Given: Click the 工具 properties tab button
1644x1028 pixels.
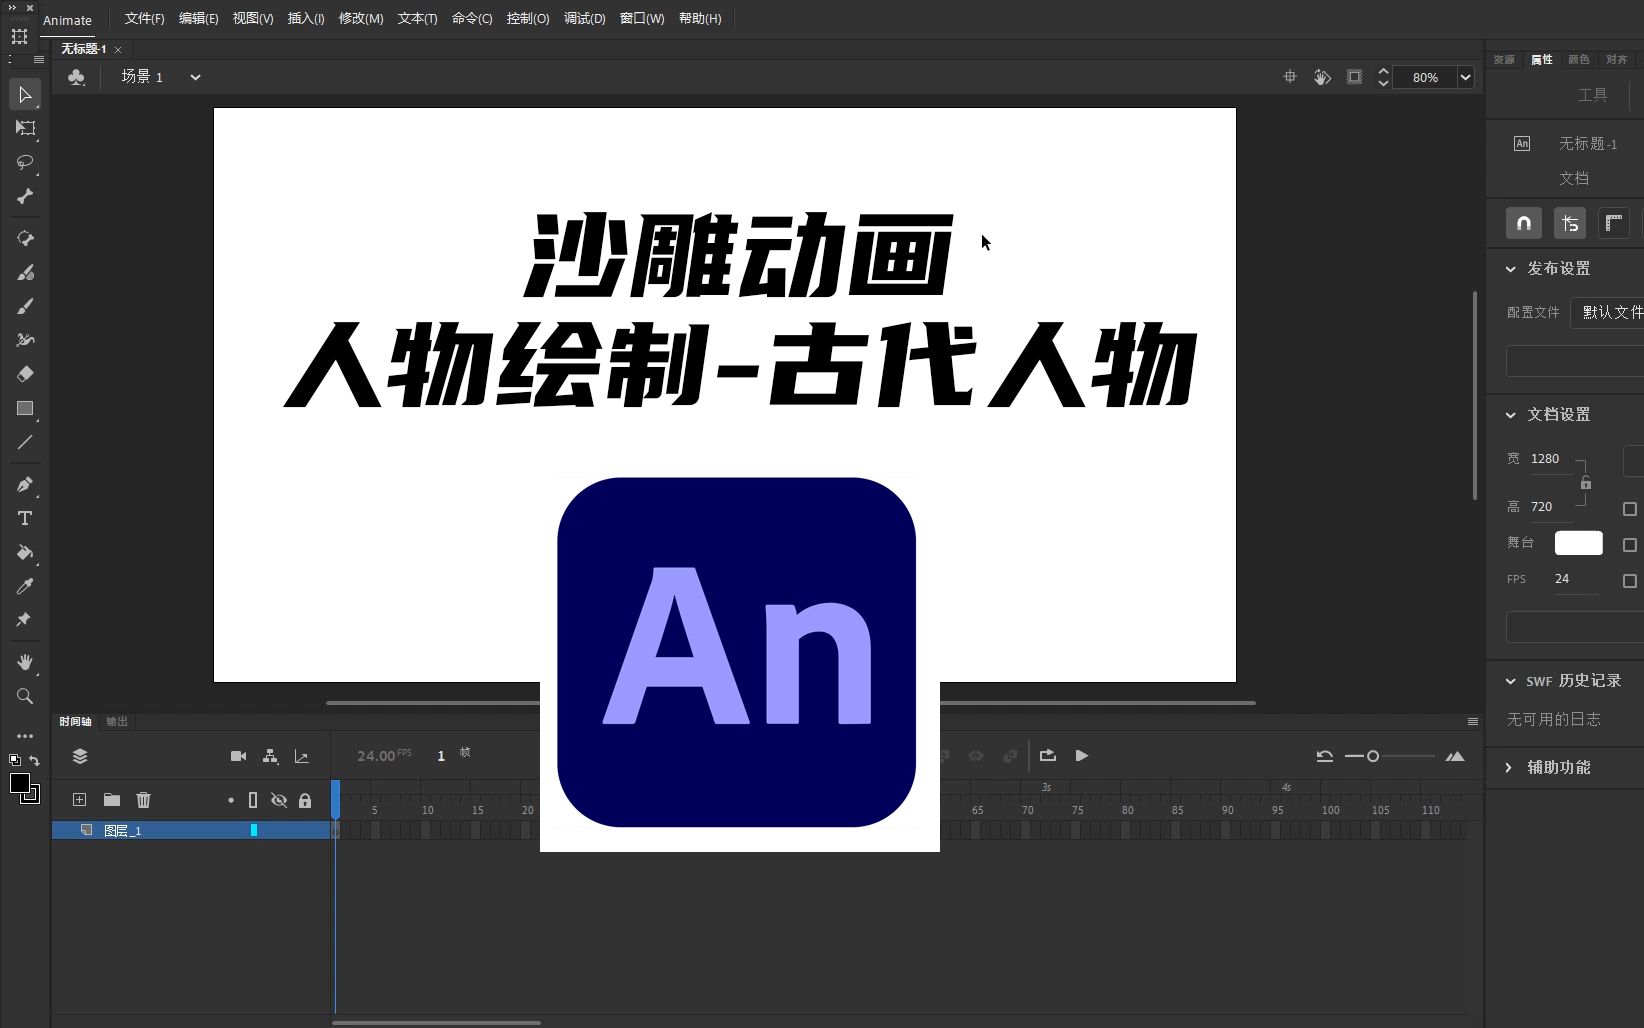Looking at the screenshot, I should [x=1593, y=95].
